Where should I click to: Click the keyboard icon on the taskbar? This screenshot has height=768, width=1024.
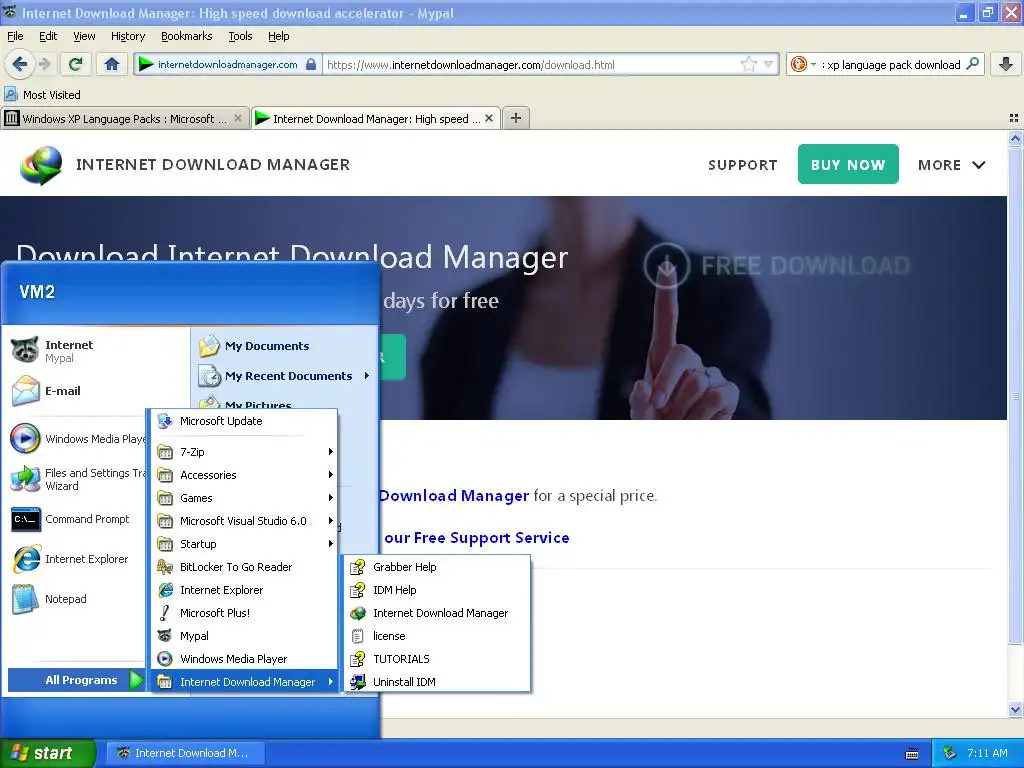pyautogui.click(x=912, y=754)
